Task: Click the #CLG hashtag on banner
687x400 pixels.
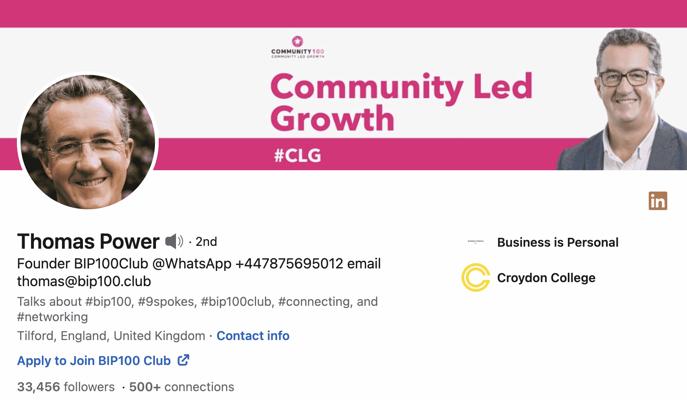Action: click(x=297, y=155)
